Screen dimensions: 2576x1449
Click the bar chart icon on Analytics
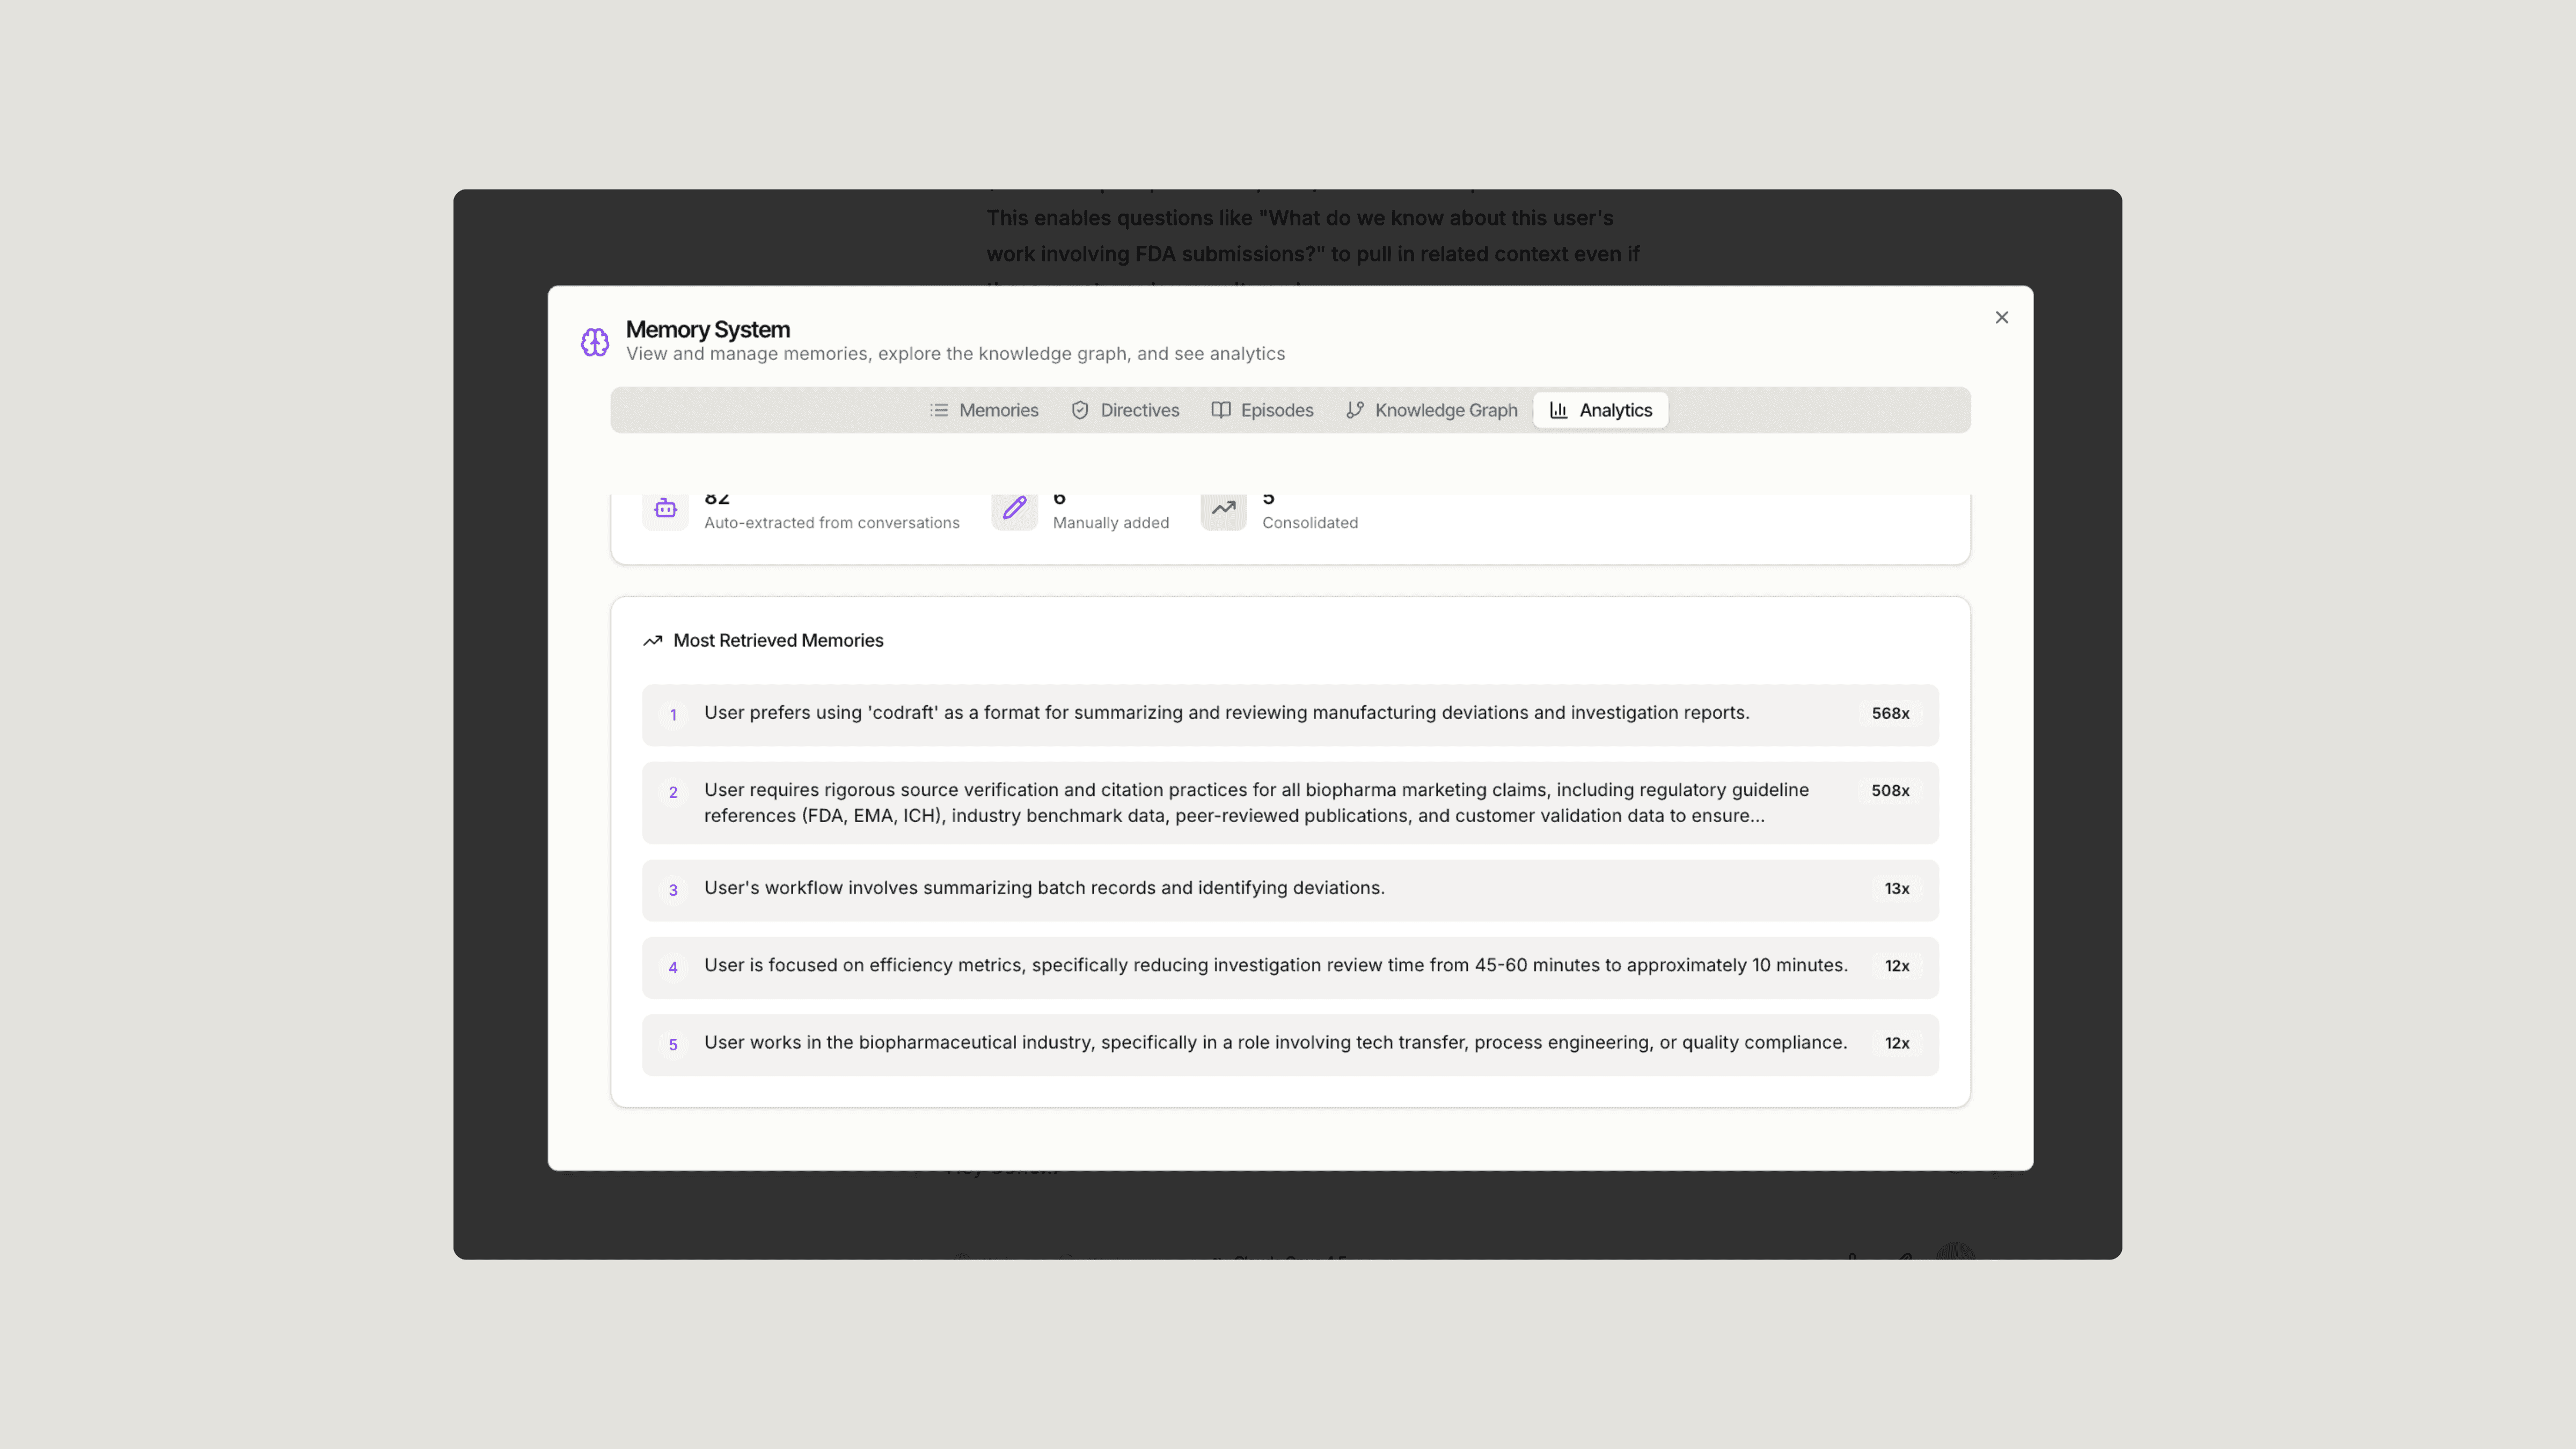[1558, 410]
